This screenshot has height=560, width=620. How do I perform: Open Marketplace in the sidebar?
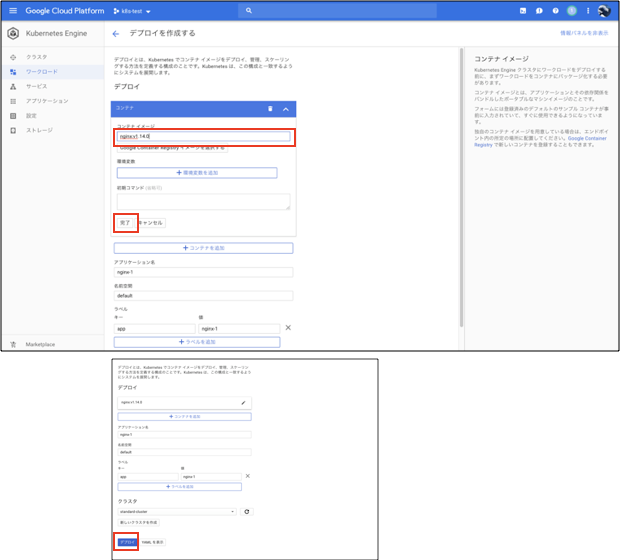point(40,344)
